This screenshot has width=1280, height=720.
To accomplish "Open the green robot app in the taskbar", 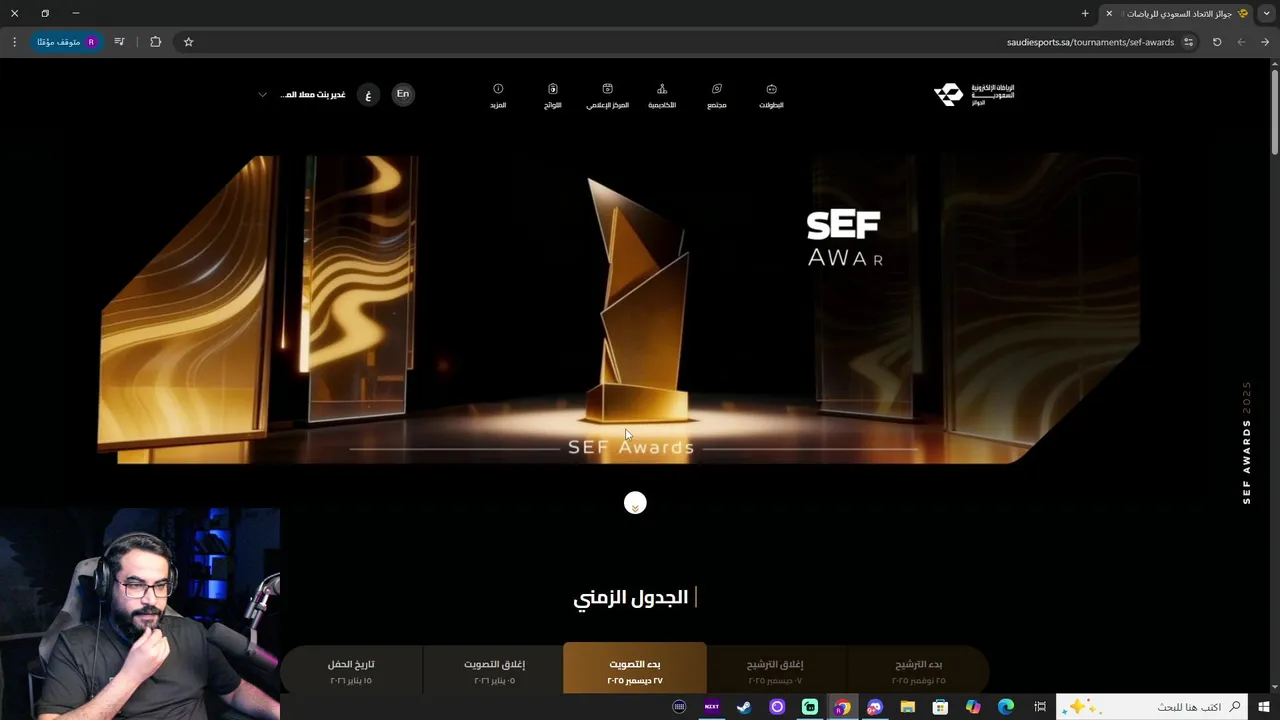I will tap(809, 707).
